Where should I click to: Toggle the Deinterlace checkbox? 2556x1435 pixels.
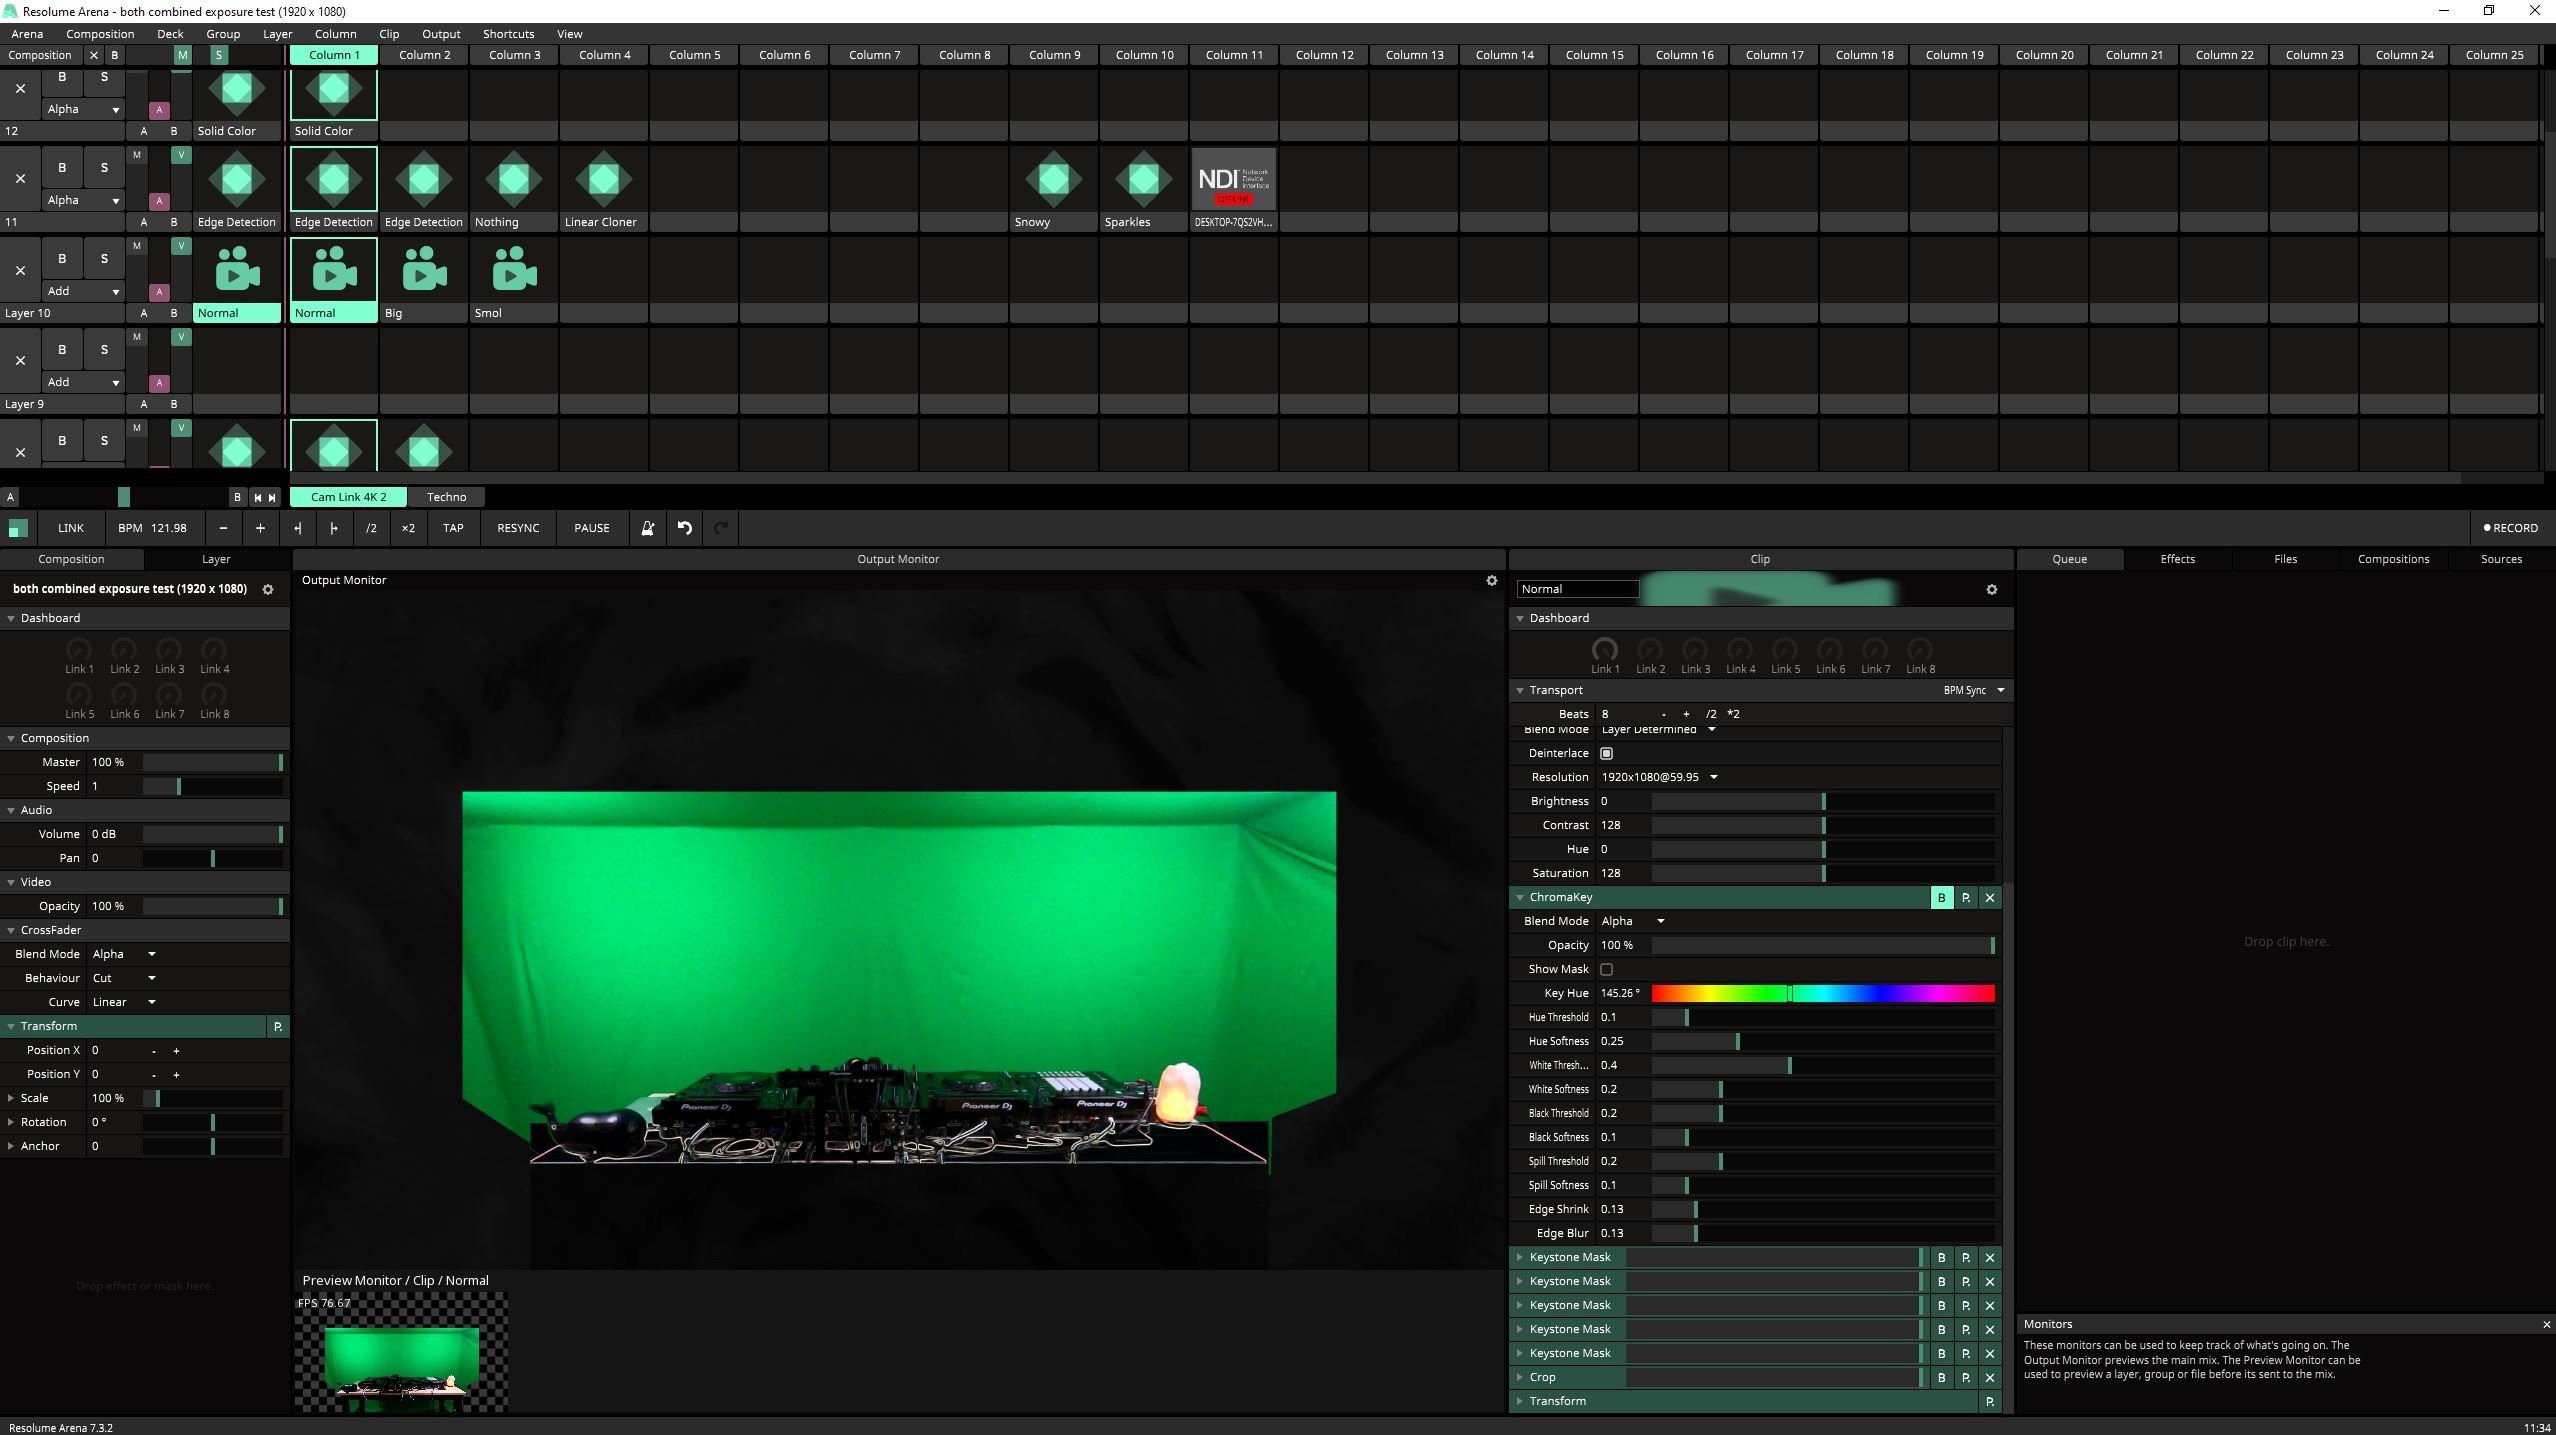(1606, 753)
